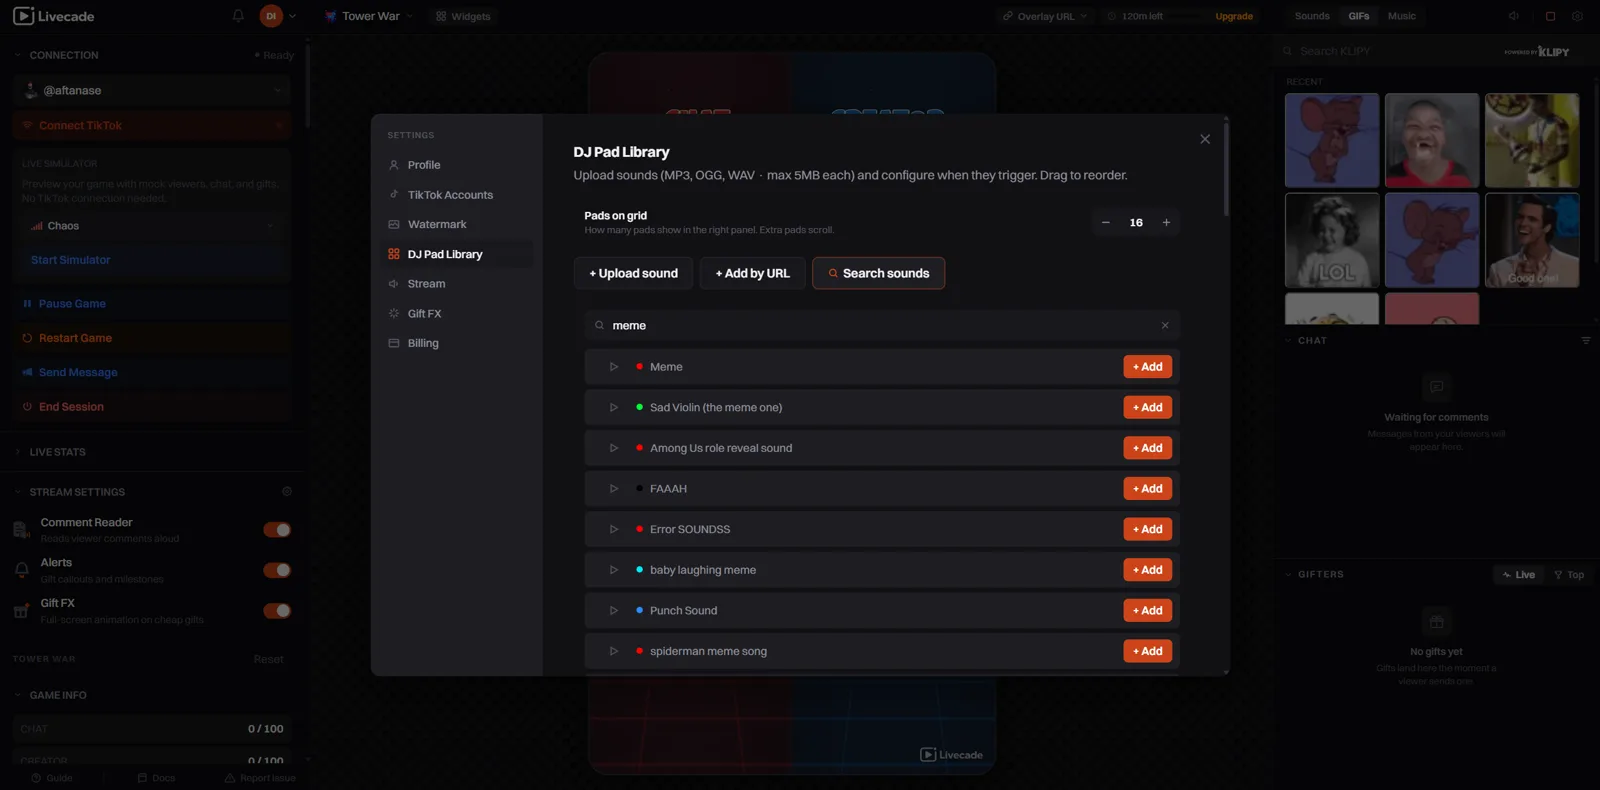
Task: Open Profile settings
Action: coord(458,165)
